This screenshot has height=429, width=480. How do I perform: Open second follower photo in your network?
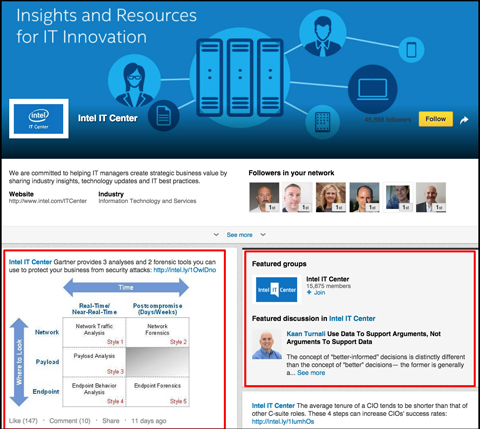click(x=297, y=197)
